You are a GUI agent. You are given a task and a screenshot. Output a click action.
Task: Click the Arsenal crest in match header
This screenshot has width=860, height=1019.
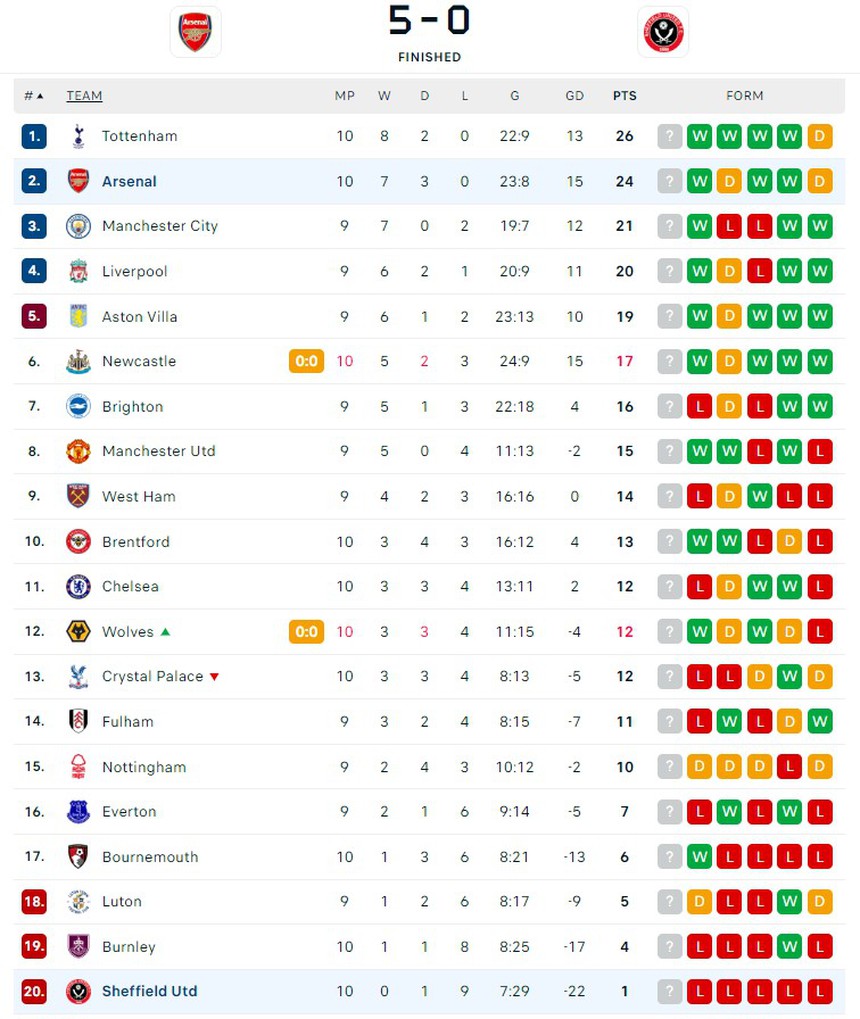click(x=195, y=32)
